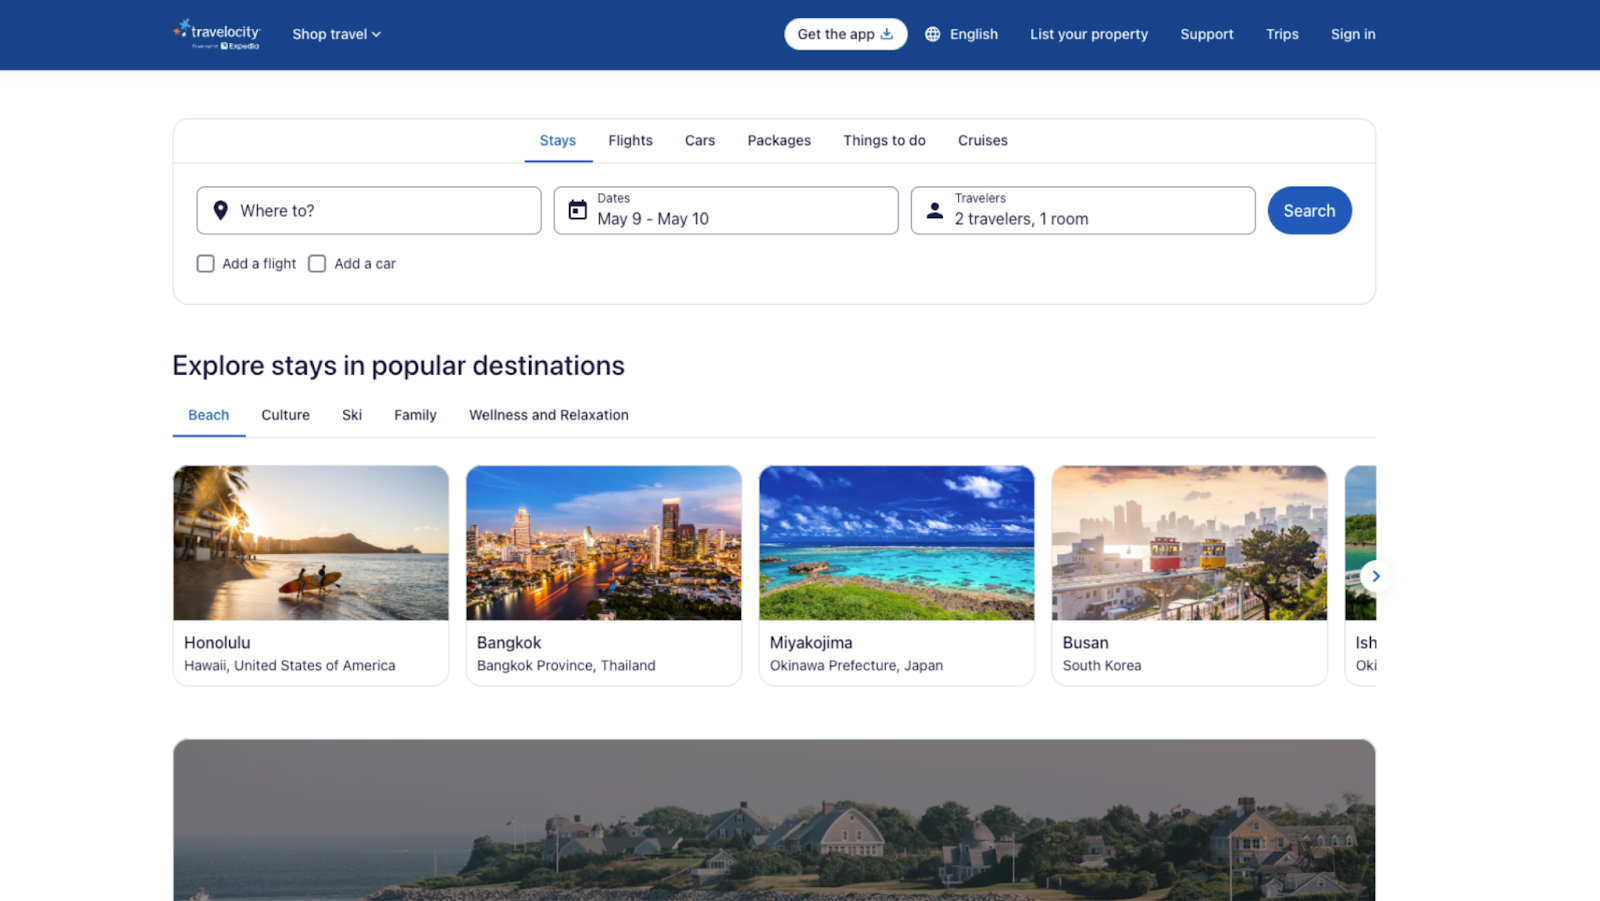This screenshot has height=901, width=1600.
Task: Open the Travelers selector 2 travelers, 1 room
Action: 1083,211
